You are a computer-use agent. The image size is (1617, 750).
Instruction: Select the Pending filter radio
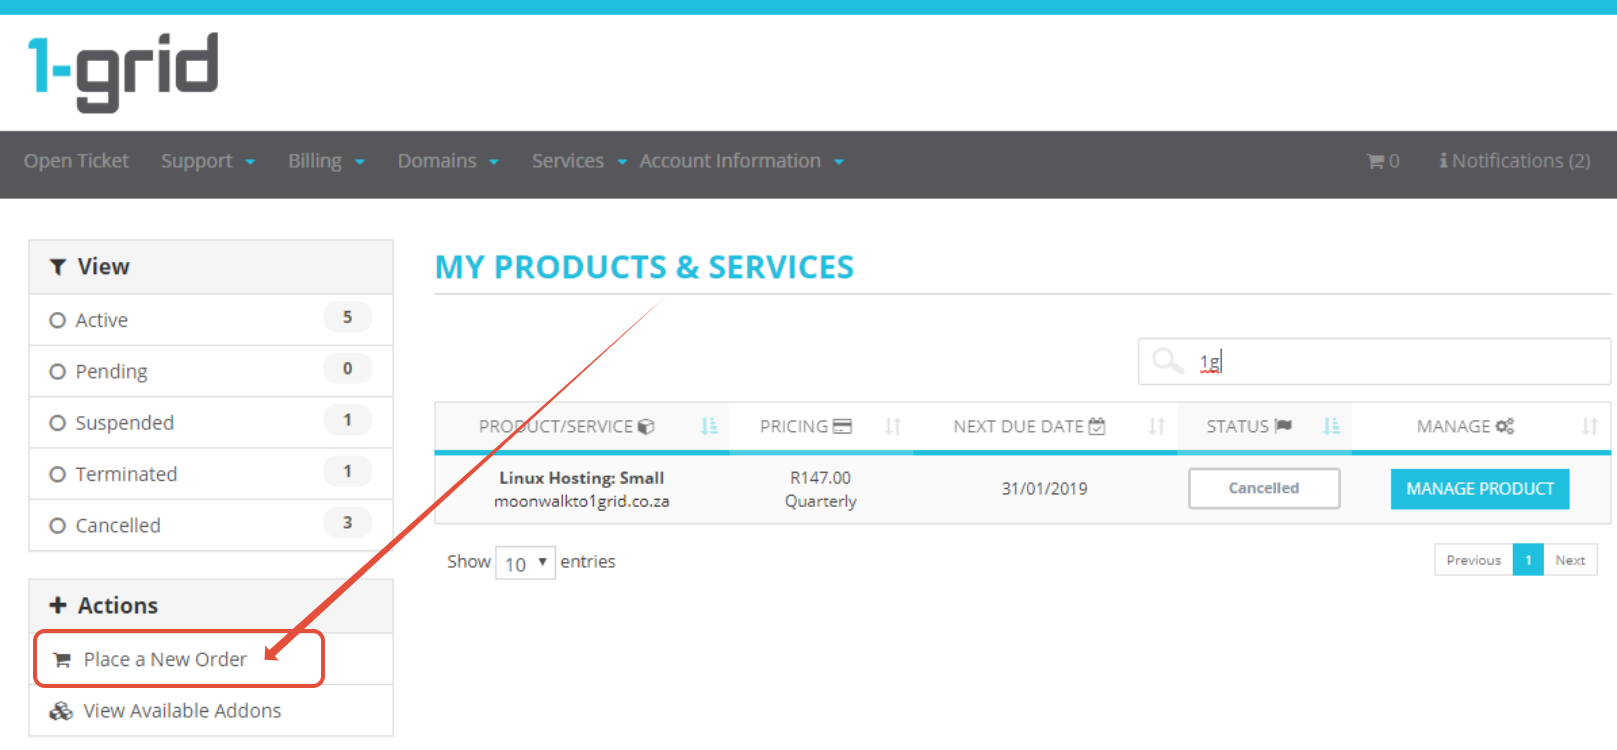coord(57,372)
